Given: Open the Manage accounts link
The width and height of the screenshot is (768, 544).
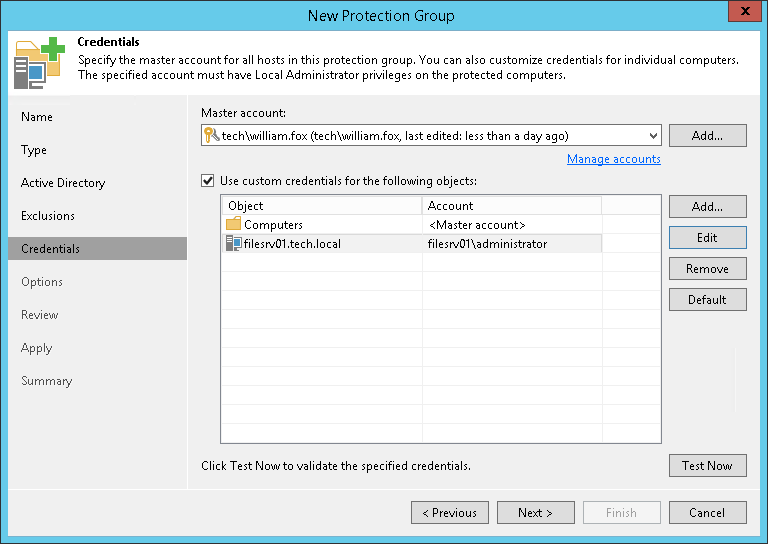Looking at the screenshot, I should point(613,159).
